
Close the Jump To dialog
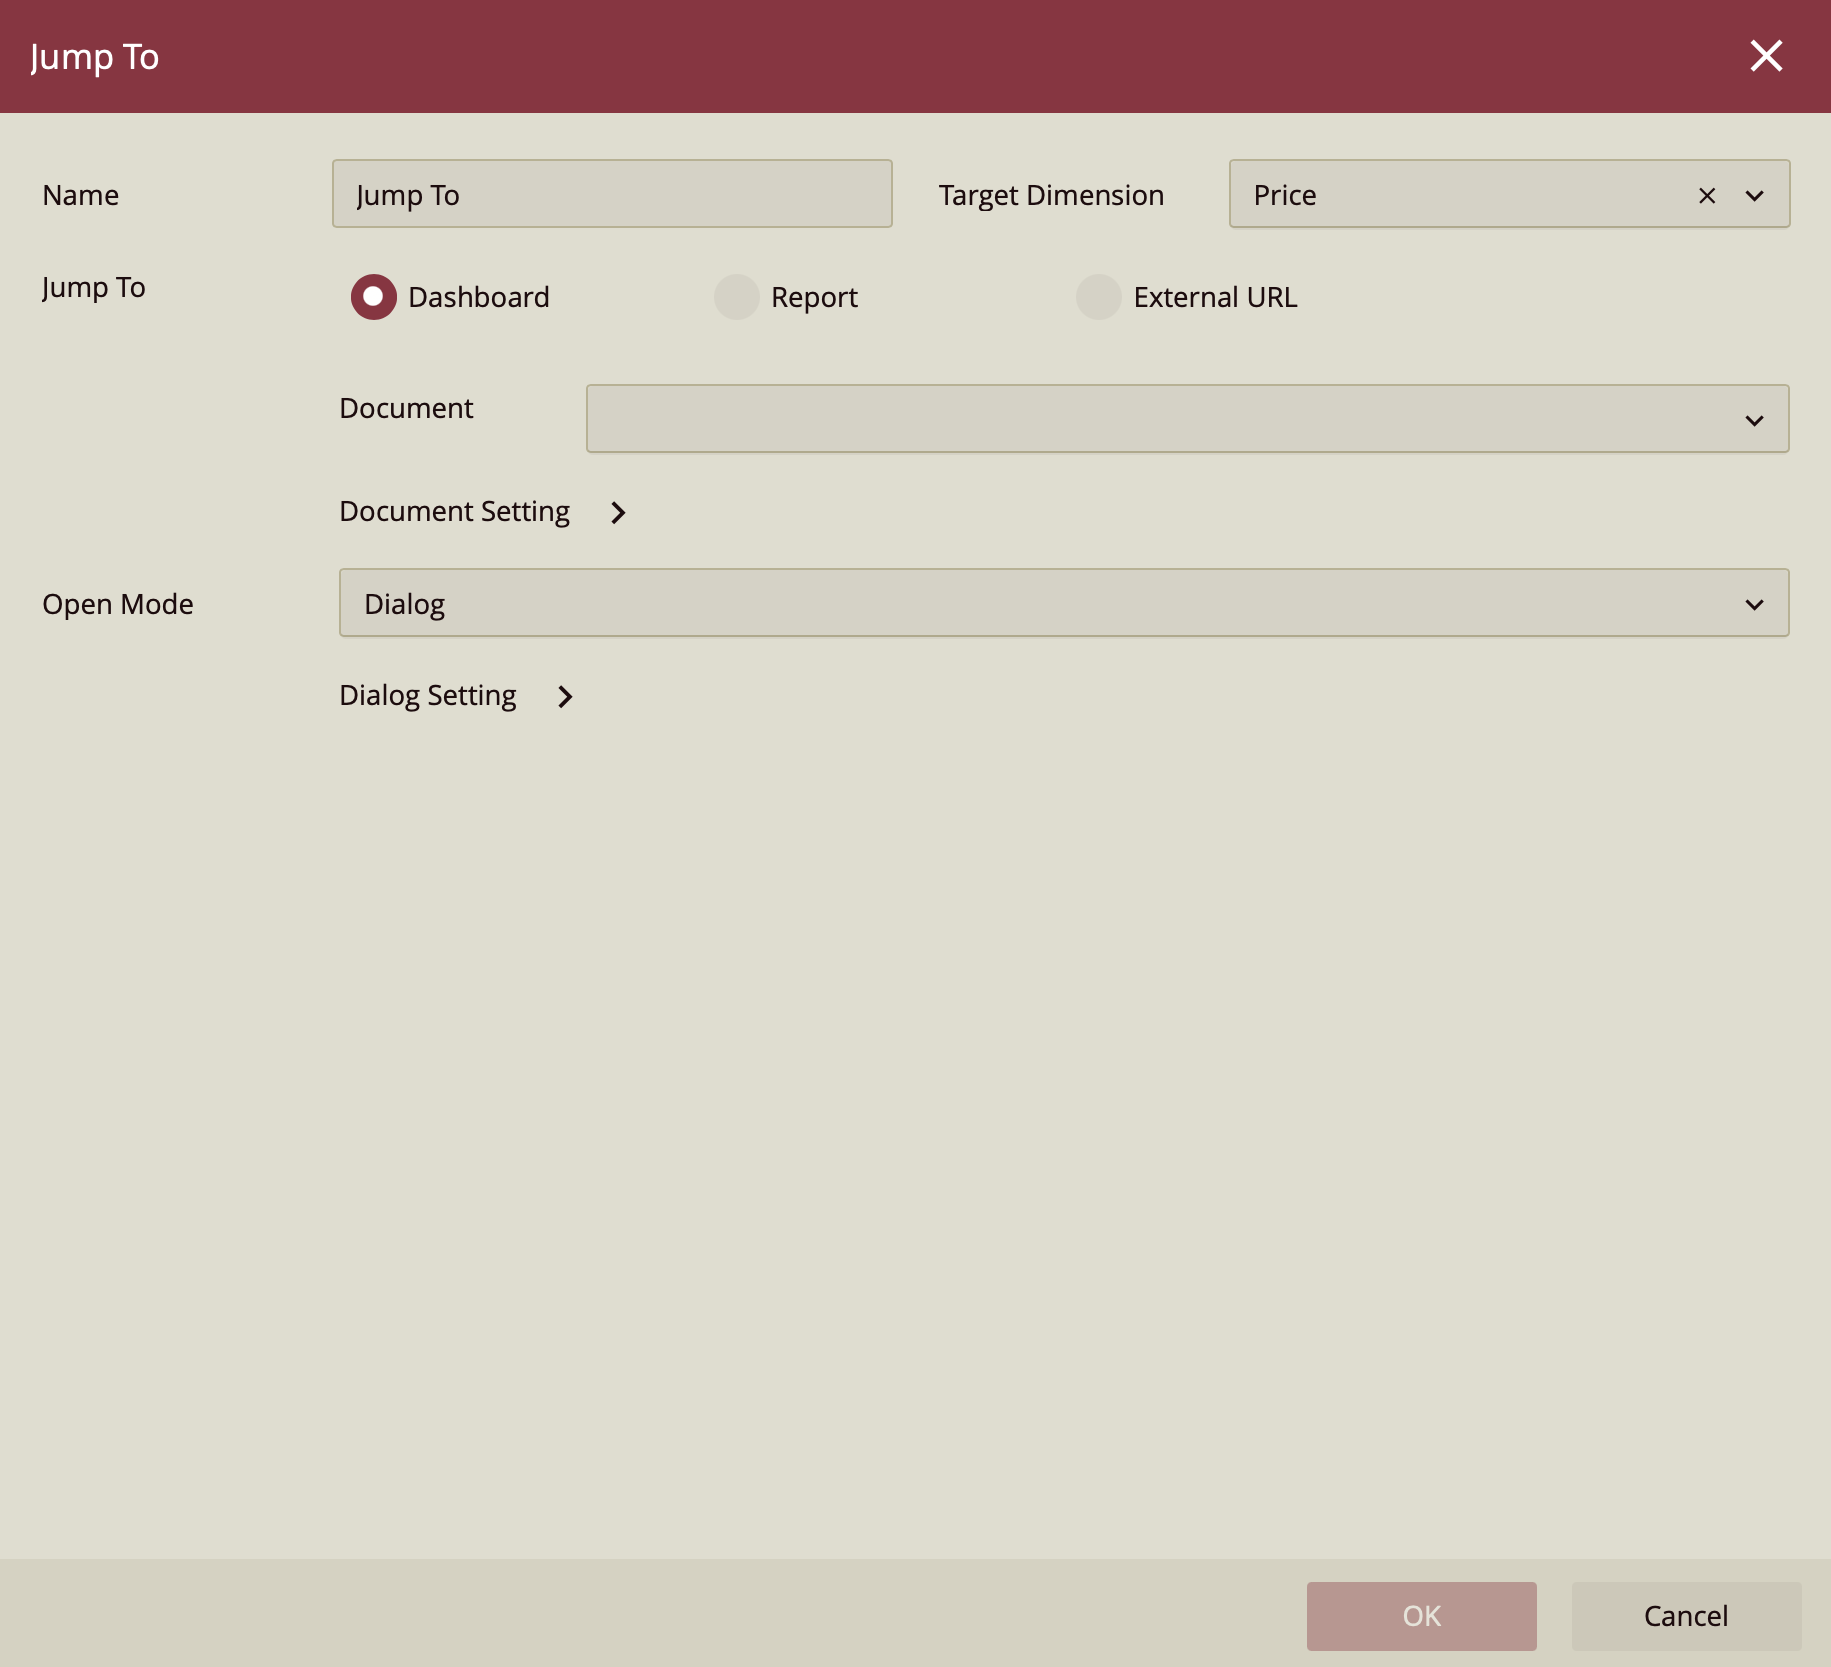click(x=1767, y=56)
